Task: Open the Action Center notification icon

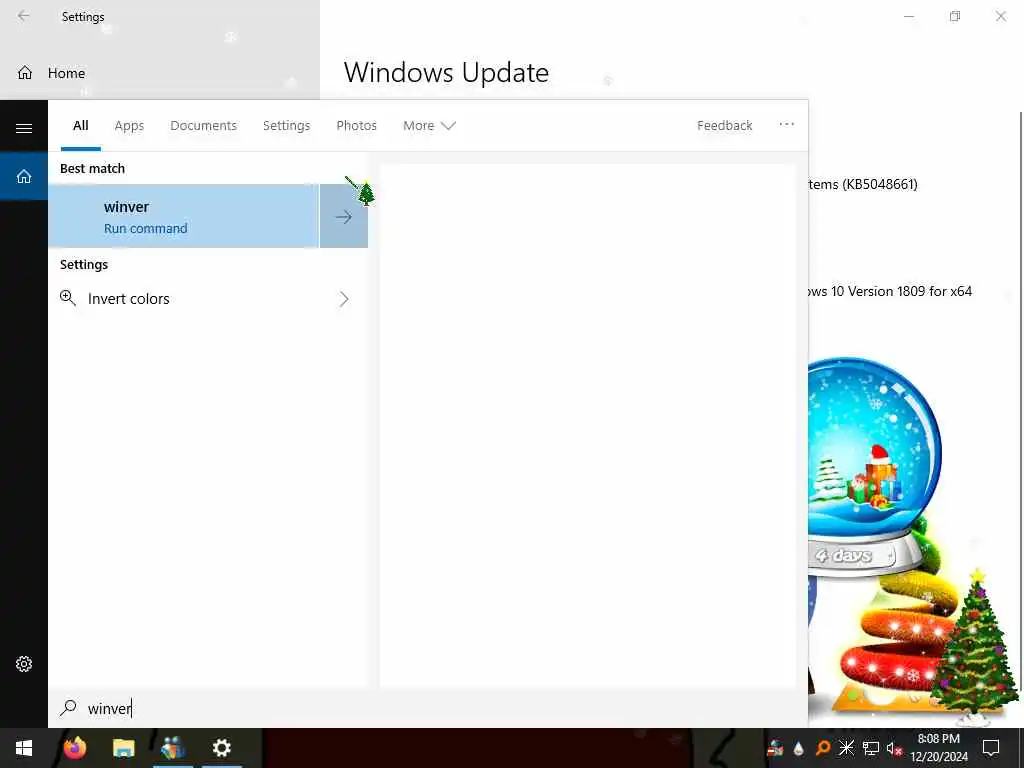Action: [991, 748]
